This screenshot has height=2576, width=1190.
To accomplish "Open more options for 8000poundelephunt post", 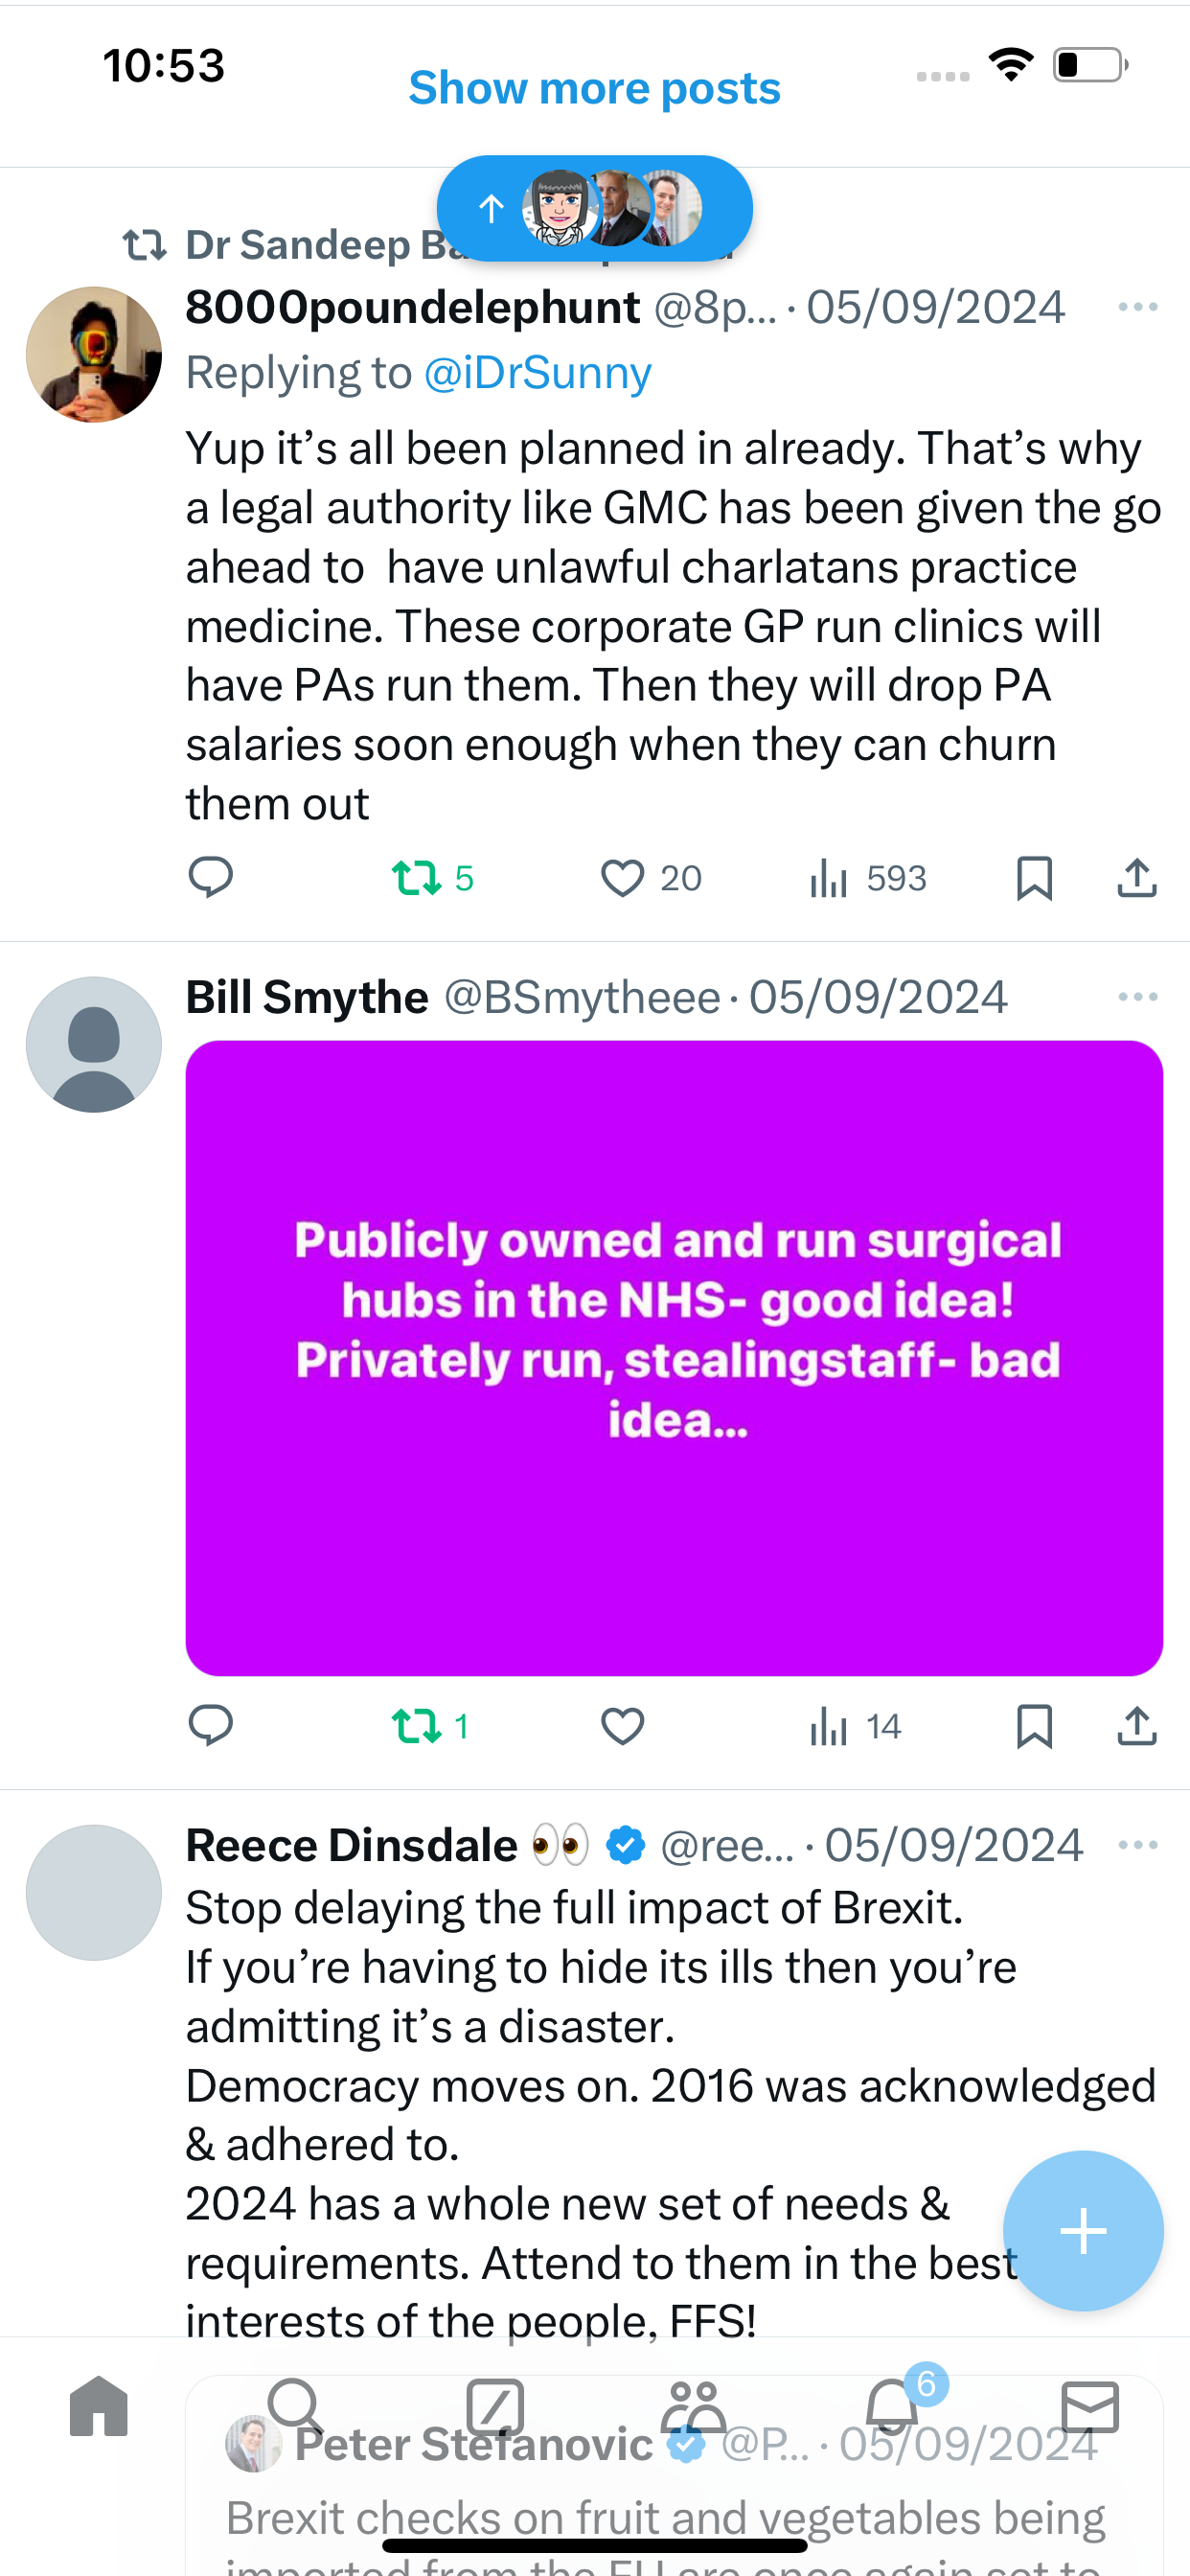I will [x=1138, y=307].
